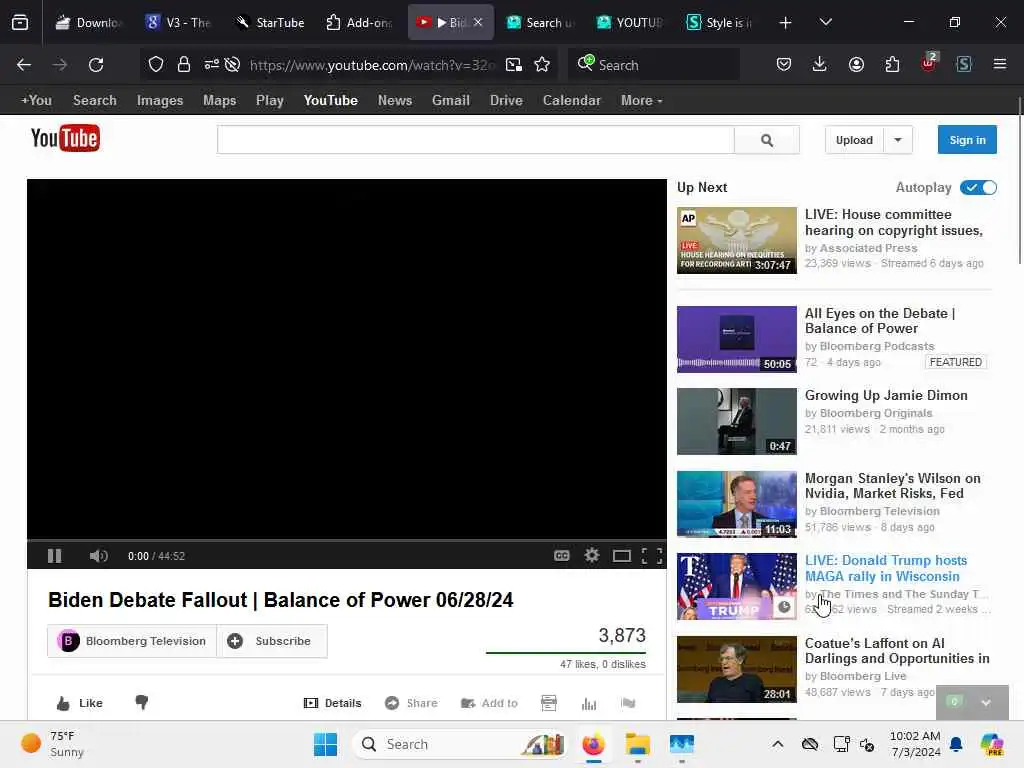Screen dimensions: 1024x768
Task: Open Firefox account icon
Action: 856,64
